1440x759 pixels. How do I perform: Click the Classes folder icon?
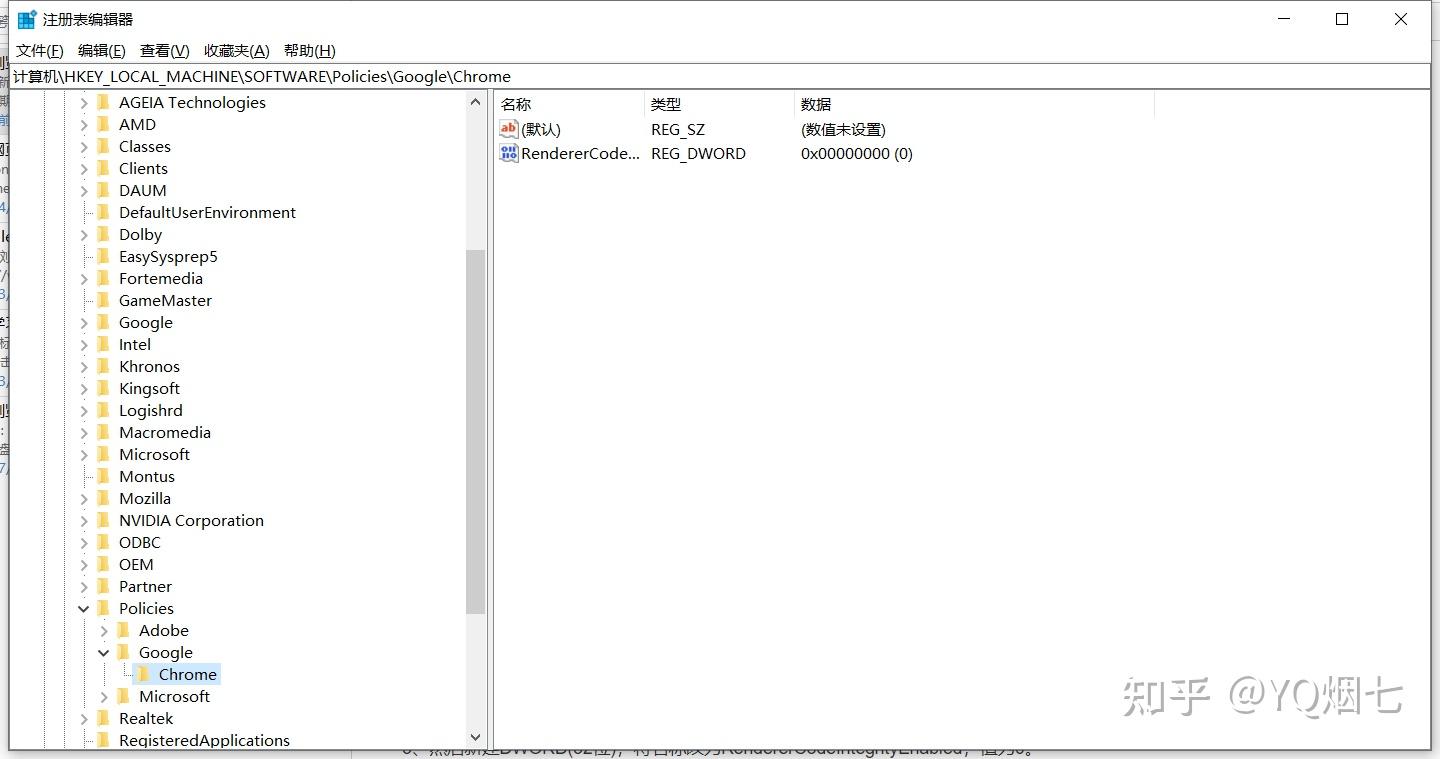pos(104,146)
